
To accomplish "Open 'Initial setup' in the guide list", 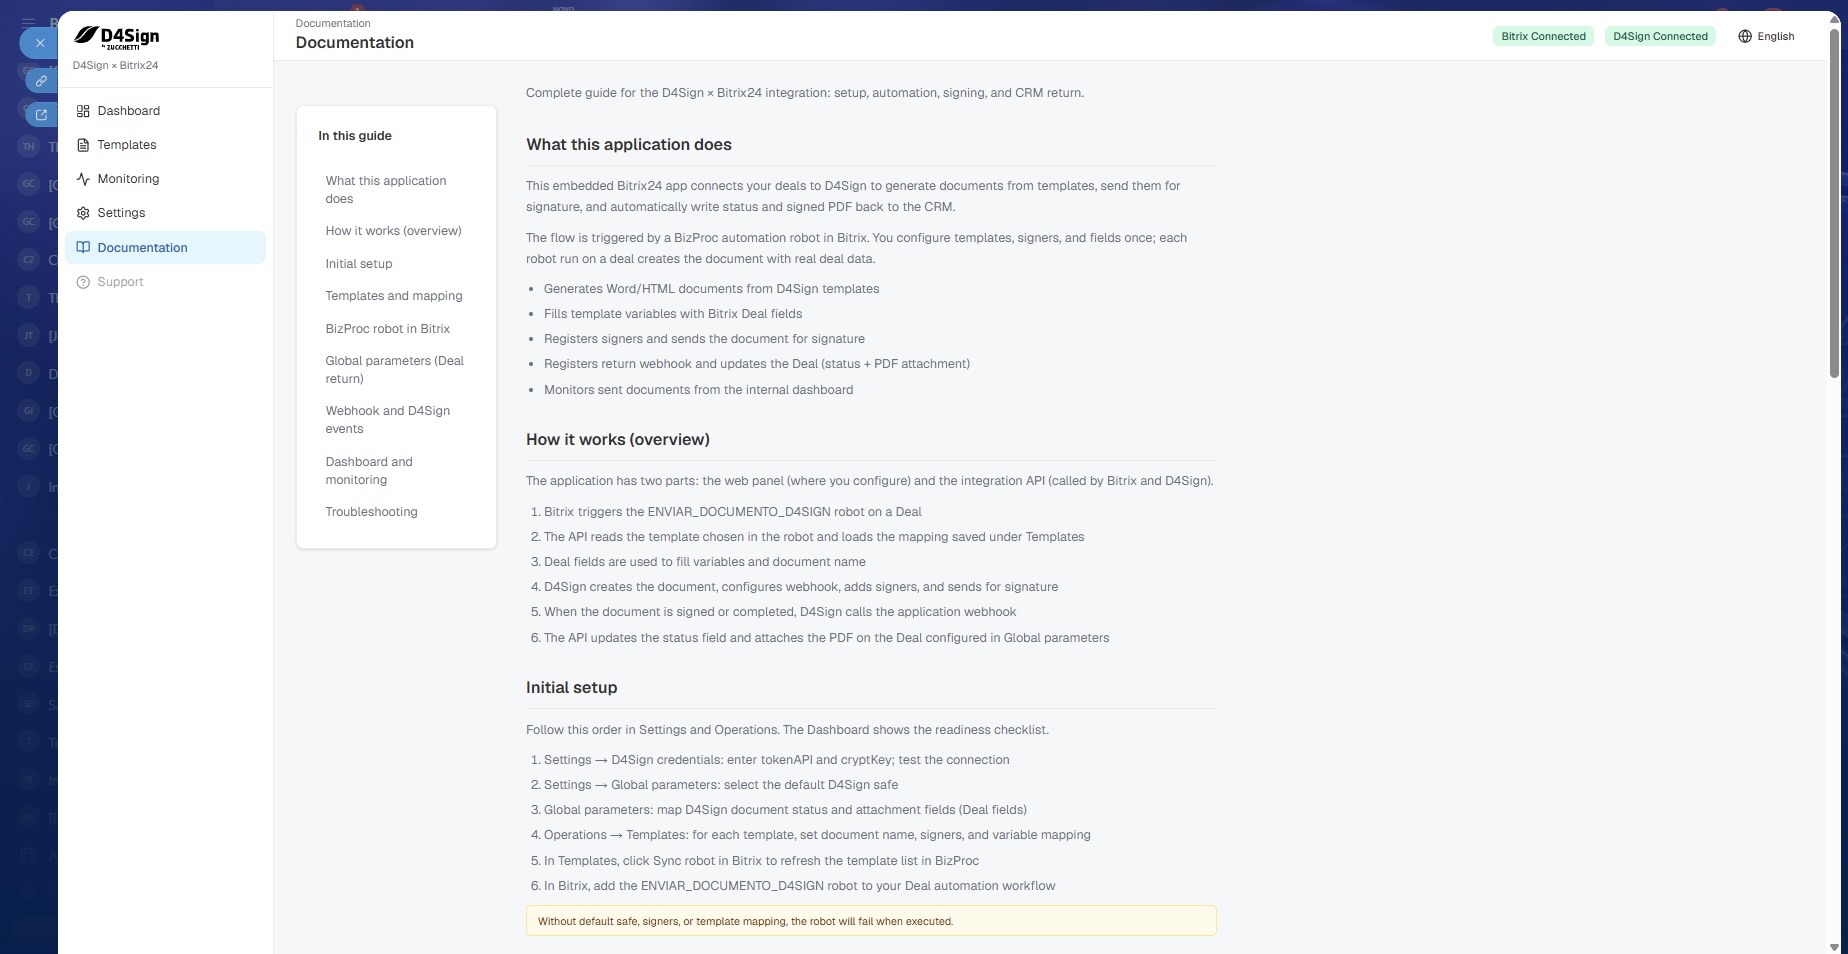I will point(358,264).
